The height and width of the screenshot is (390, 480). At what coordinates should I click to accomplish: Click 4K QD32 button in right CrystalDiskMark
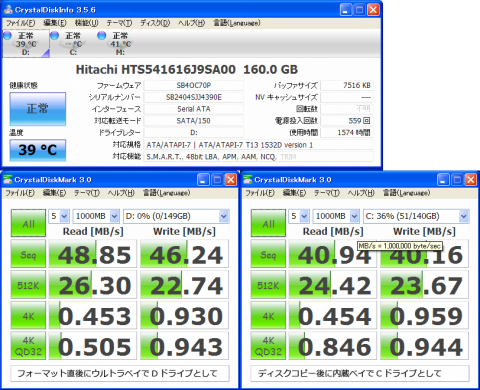268,346
